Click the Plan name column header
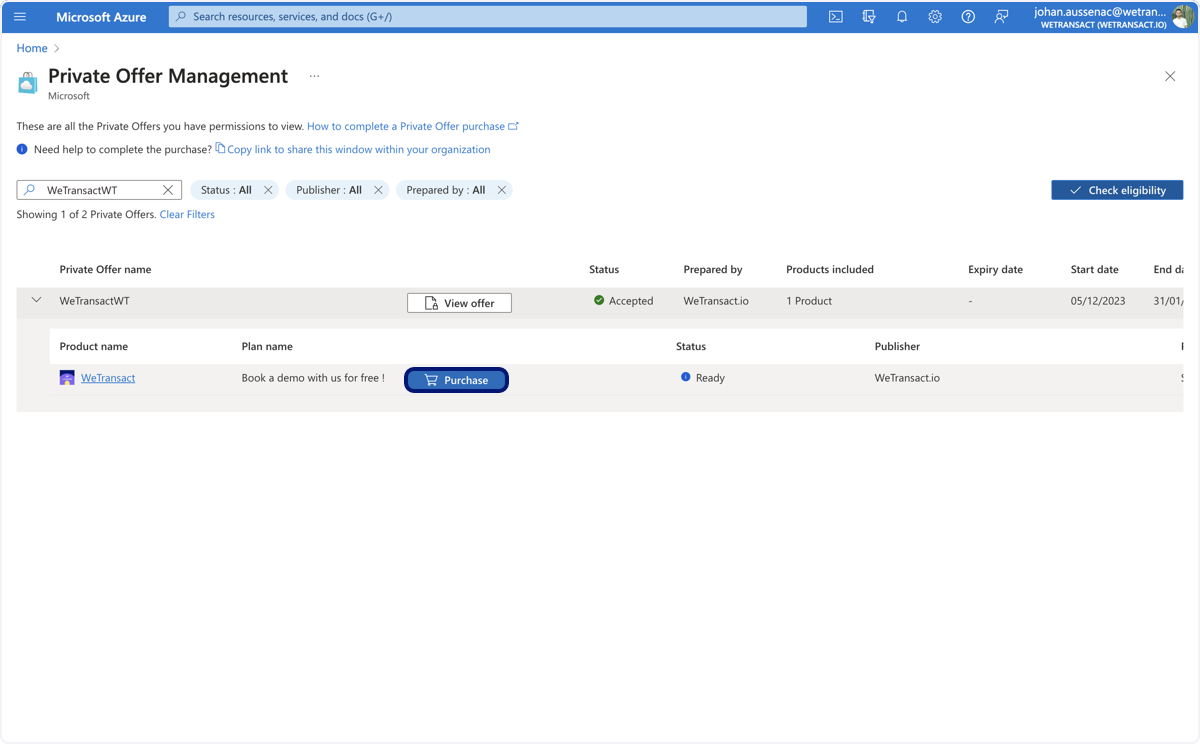Viewport: 1200px width, 744px height. pos(267,346)
